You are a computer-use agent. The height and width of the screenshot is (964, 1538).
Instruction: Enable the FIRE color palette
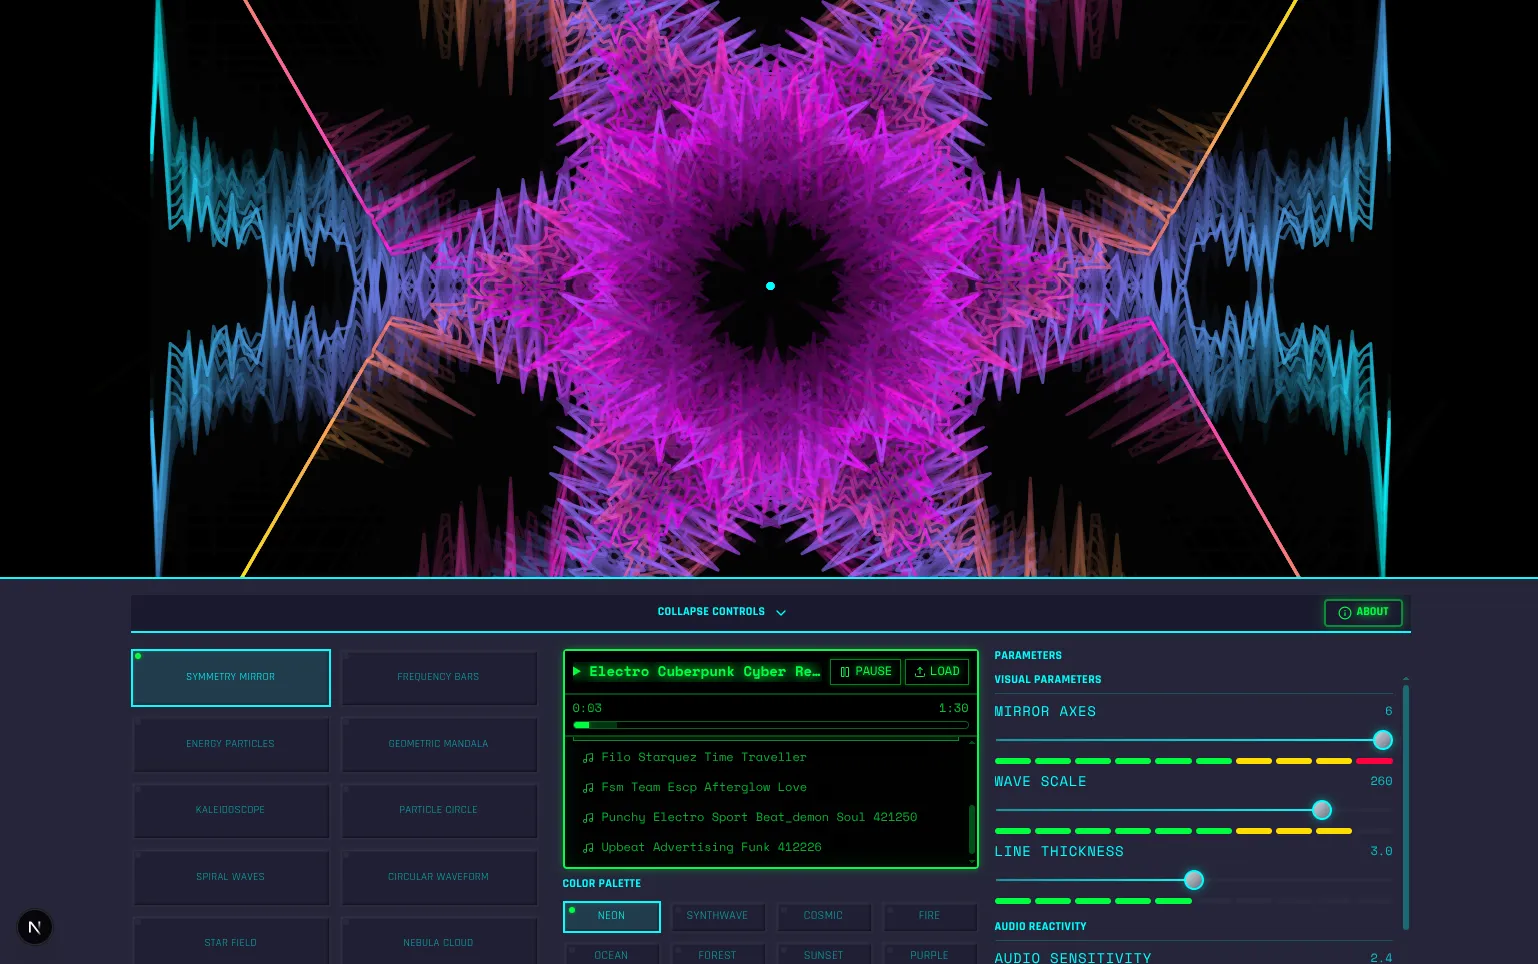click(x=929, y=916)
